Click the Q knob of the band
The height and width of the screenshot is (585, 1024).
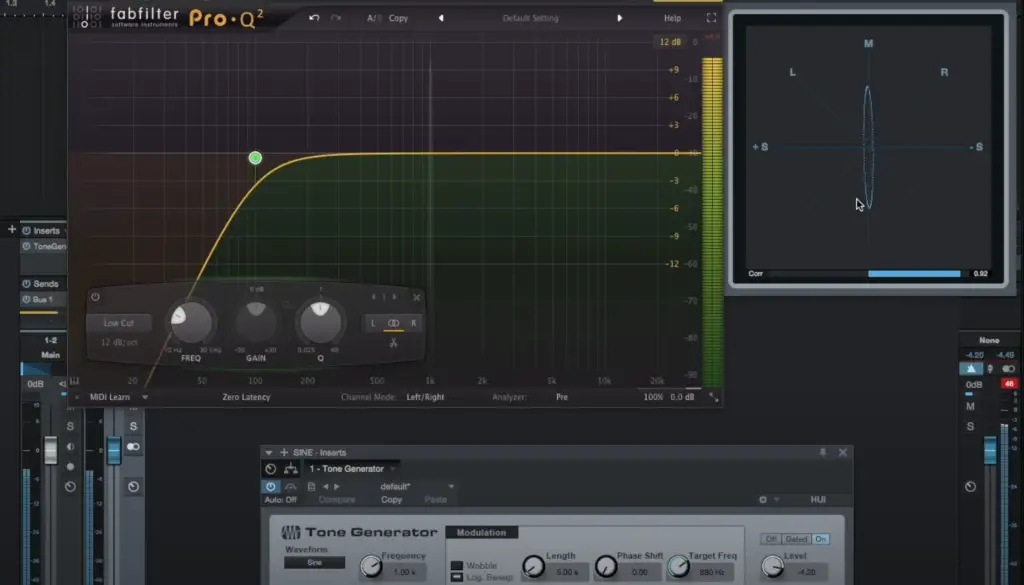(x=320, y=321)
